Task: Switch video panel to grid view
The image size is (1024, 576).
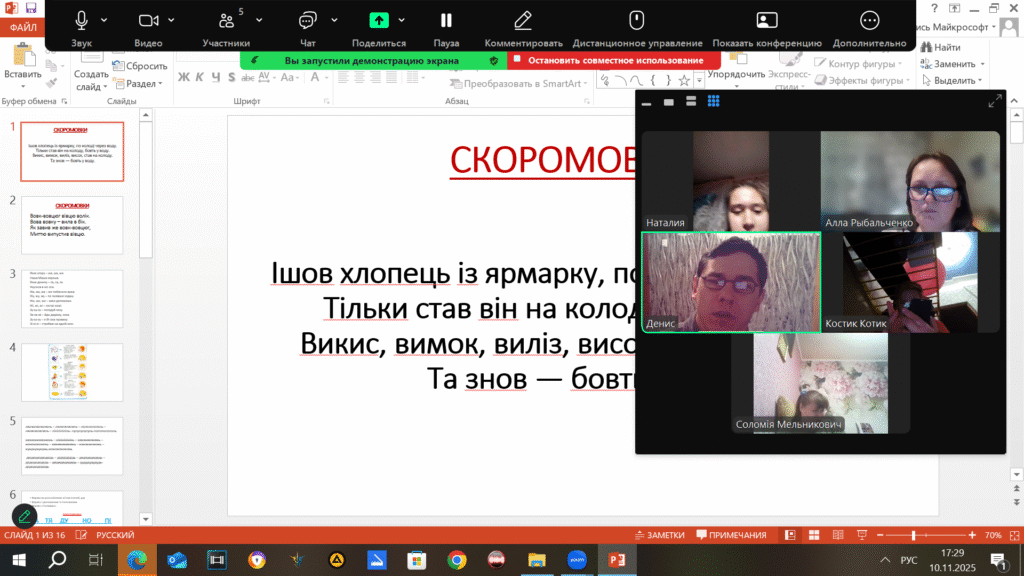Action: [714, 101]
